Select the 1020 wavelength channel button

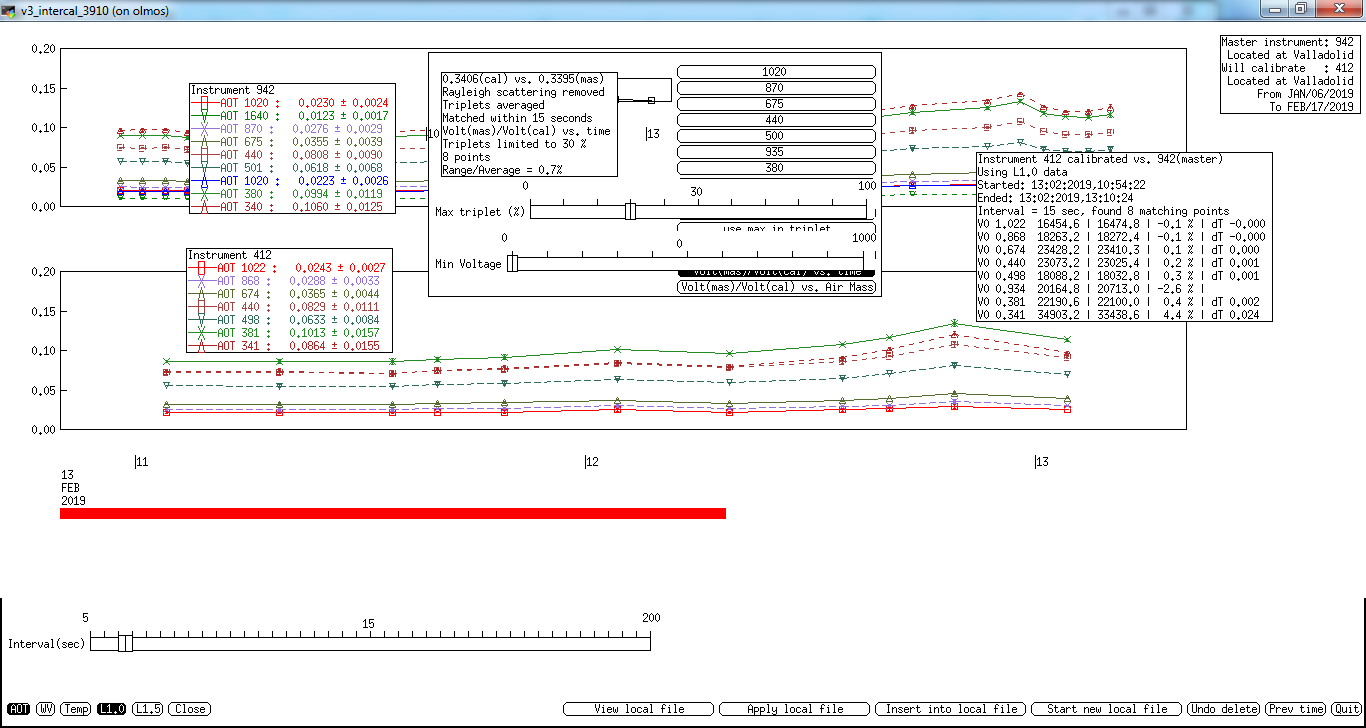(776, 72)
